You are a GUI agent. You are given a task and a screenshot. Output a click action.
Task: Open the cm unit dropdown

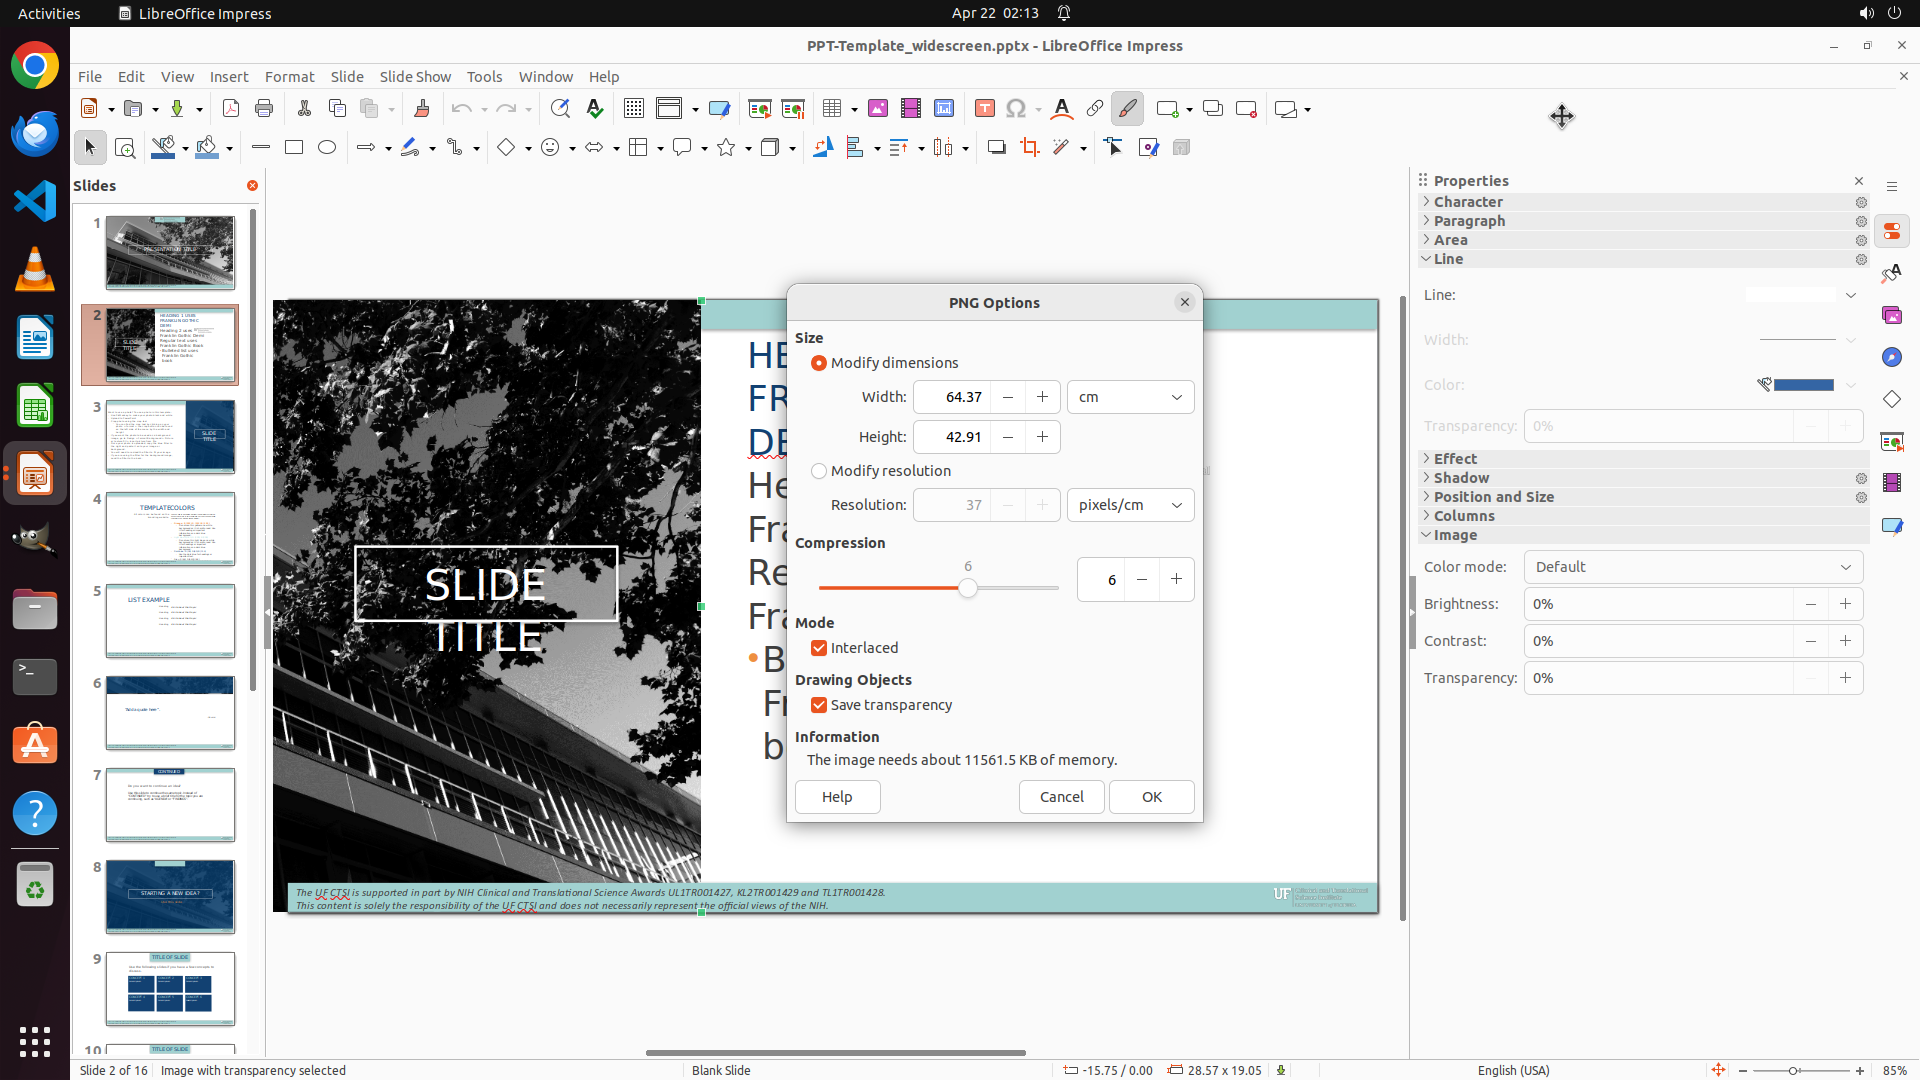pos(1130,397)
